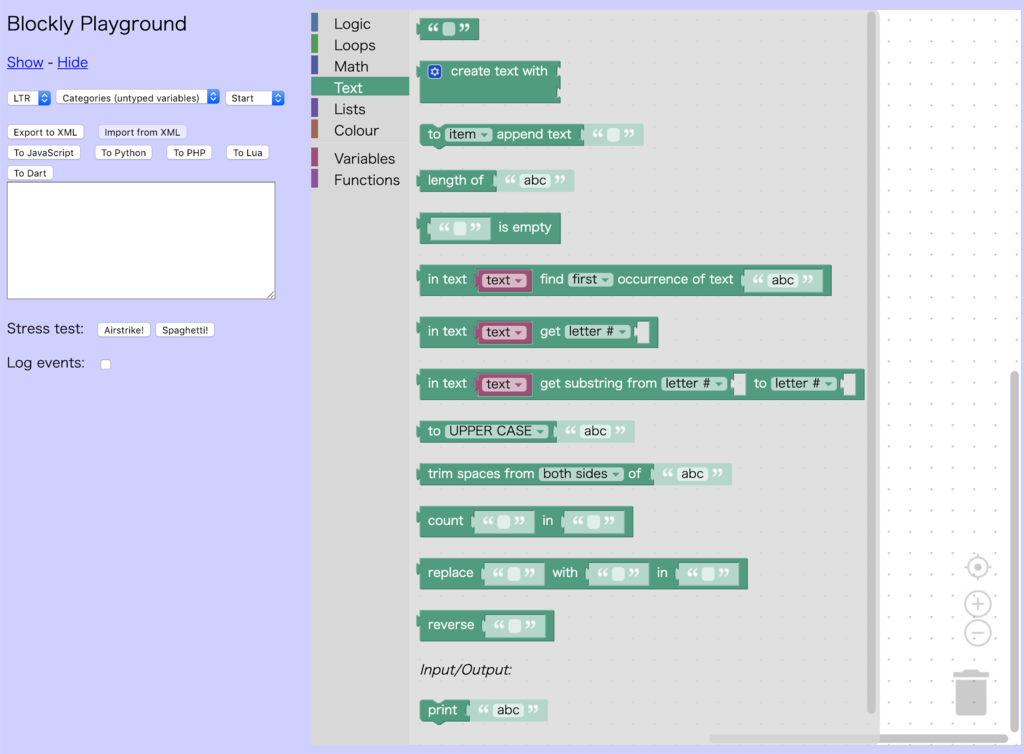The width and height of the screenshot is (1024, 754).
Task: Open the mutator gear on "create text with" block
Action: coord(434,70)
